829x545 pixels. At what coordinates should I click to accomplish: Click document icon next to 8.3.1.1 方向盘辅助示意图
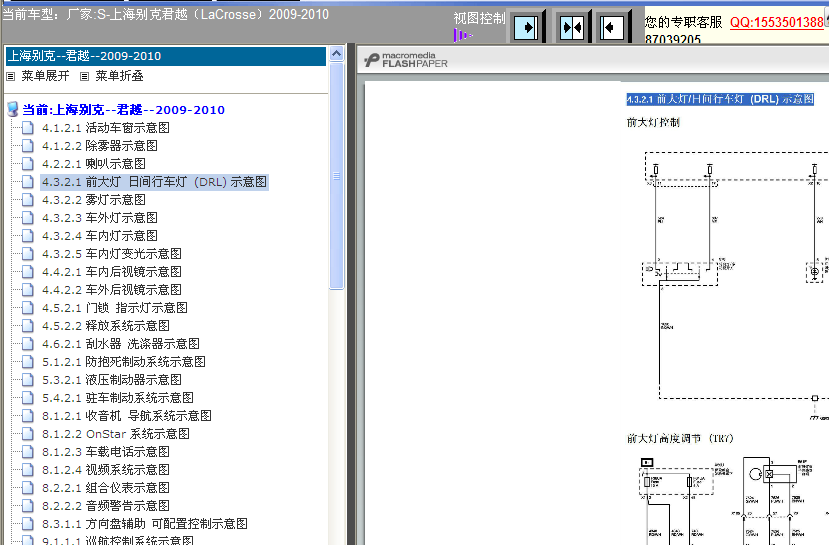[x=28, y=523]
